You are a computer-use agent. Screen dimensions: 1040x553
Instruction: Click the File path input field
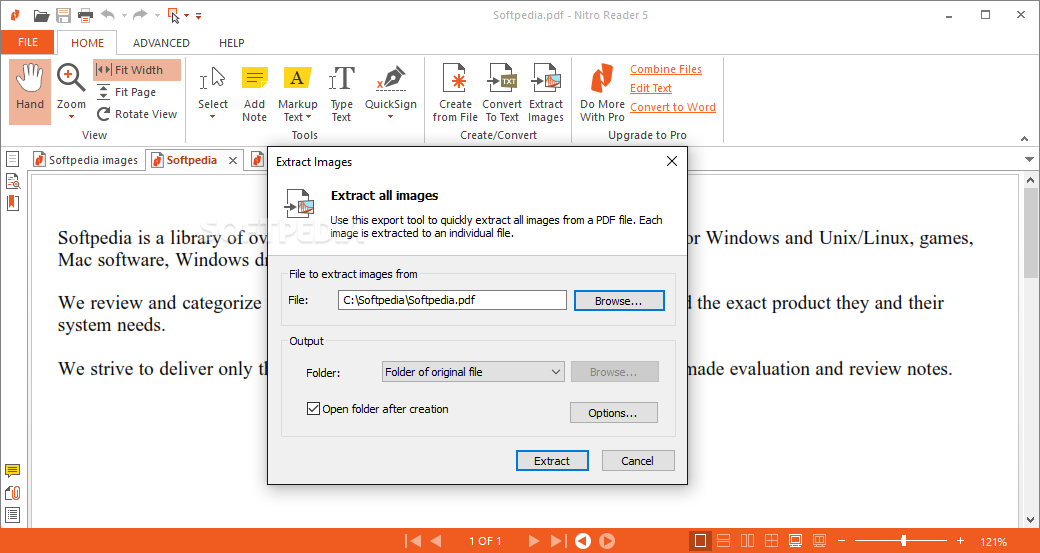[452, 300]
